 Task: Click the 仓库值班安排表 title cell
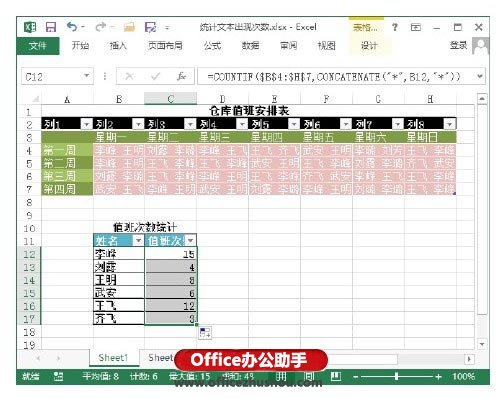click(249, 111)
